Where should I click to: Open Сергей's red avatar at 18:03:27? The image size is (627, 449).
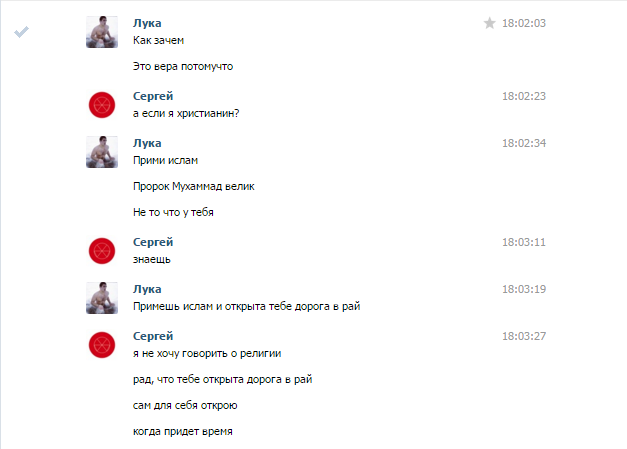pos(102,345)
